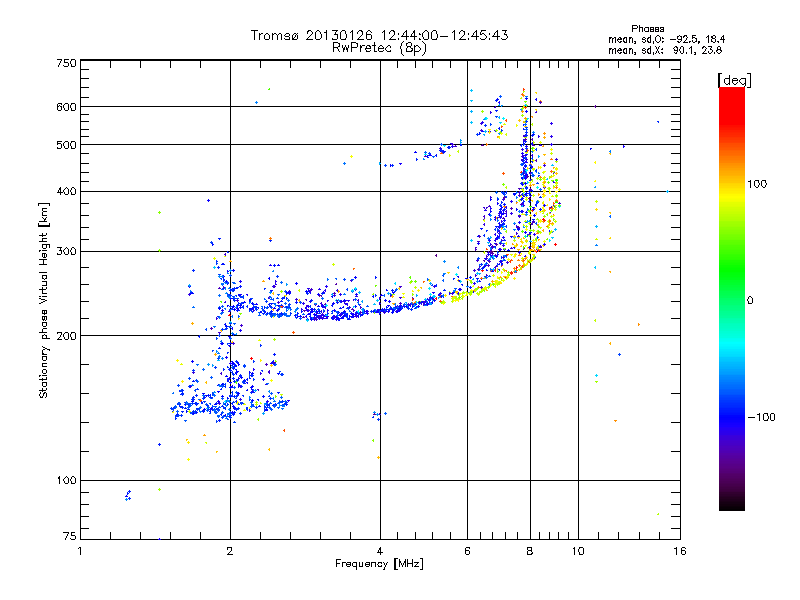Click the y-axis tick label '500'

[x=66, y=145]
